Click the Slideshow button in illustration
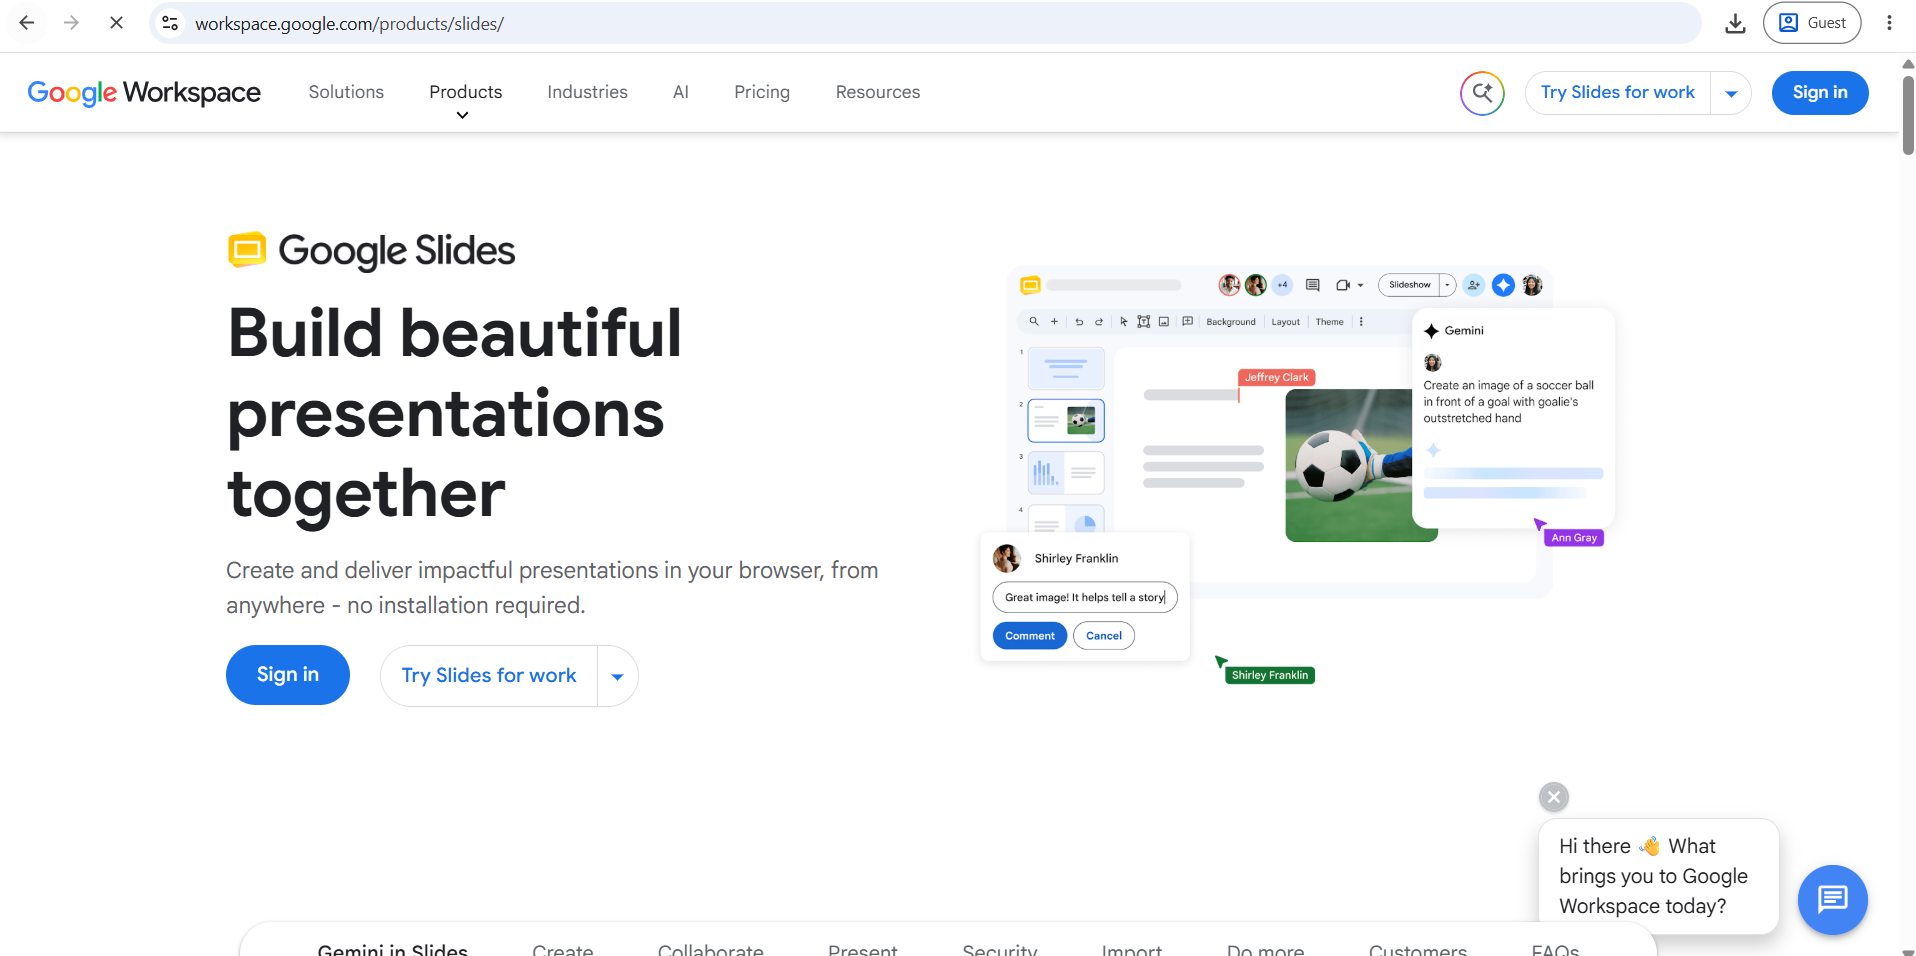The height and width of the screenshot is (956, 1916). point(1409,285)
